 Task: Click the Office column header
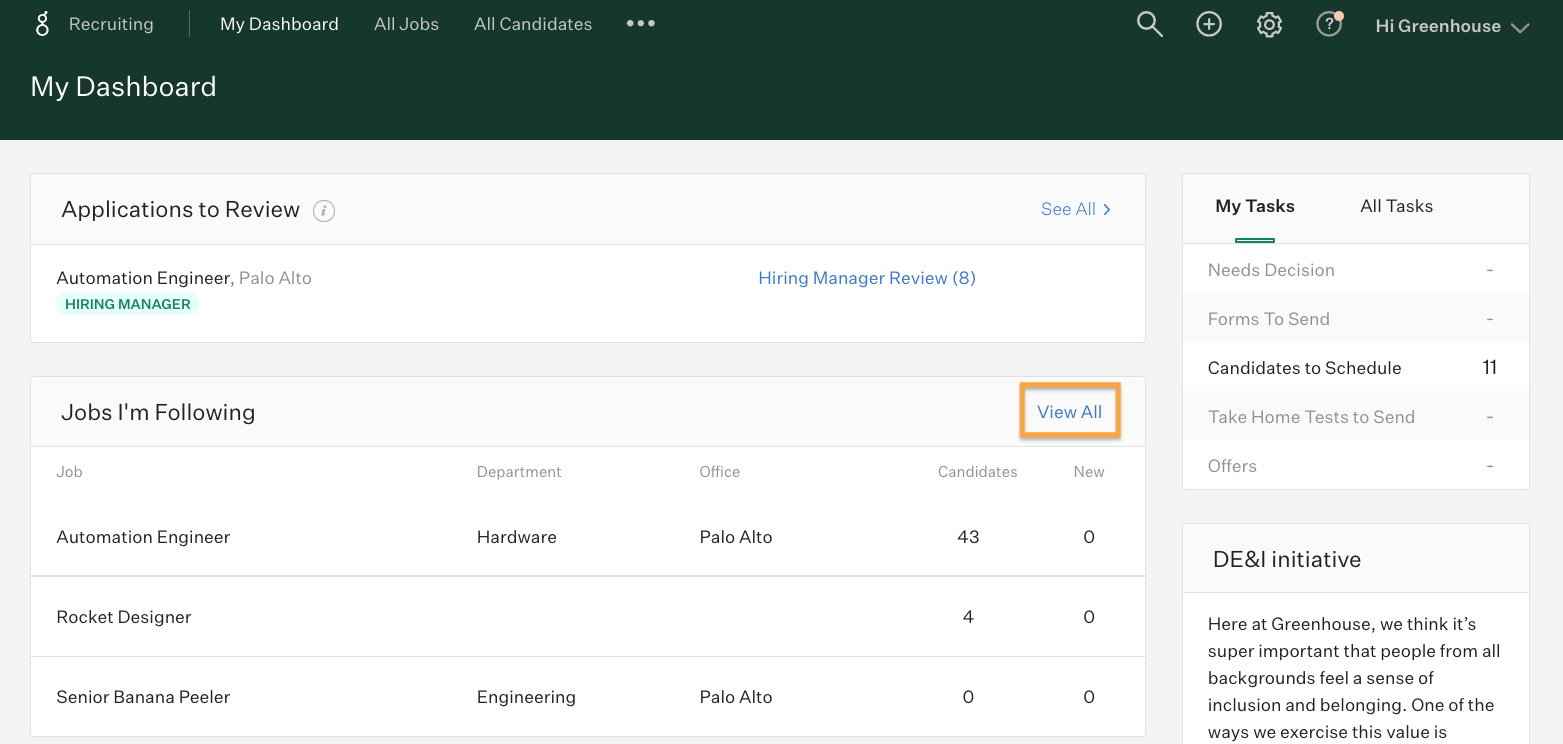pyautogui.click(x=719, y=472)
